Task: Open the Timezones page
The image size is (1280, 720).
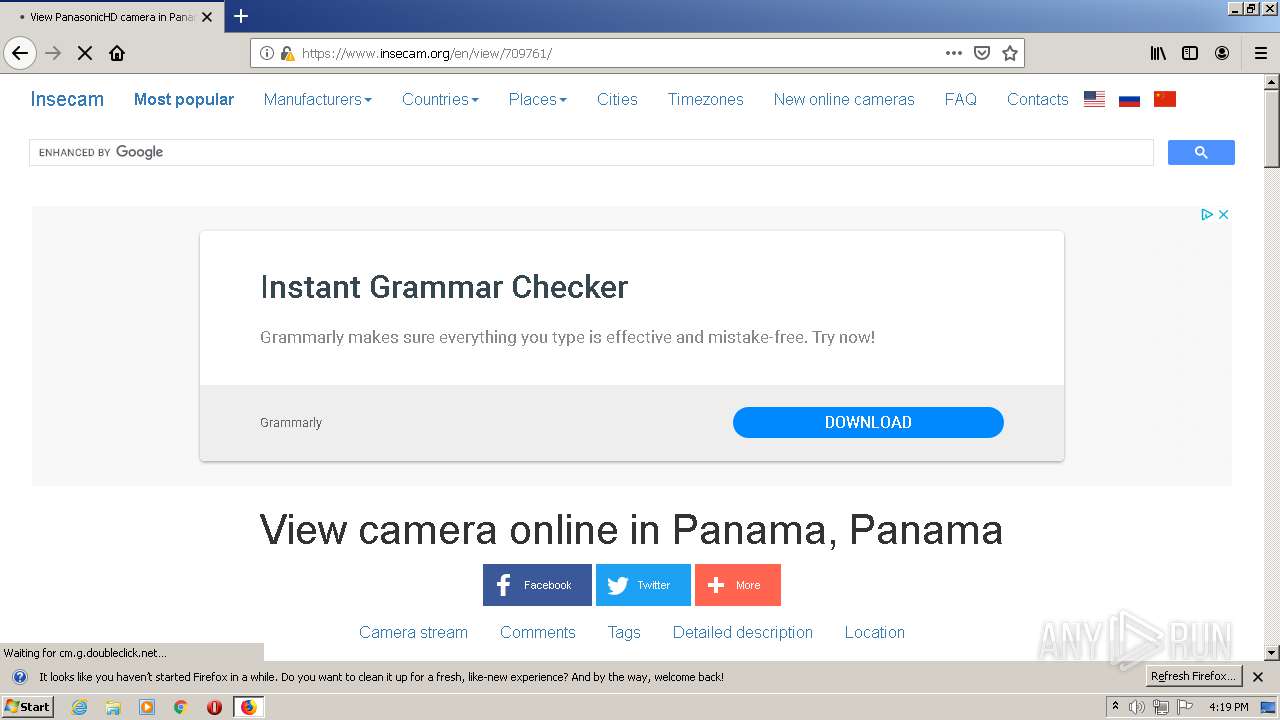Action: (x=706, y=99)
